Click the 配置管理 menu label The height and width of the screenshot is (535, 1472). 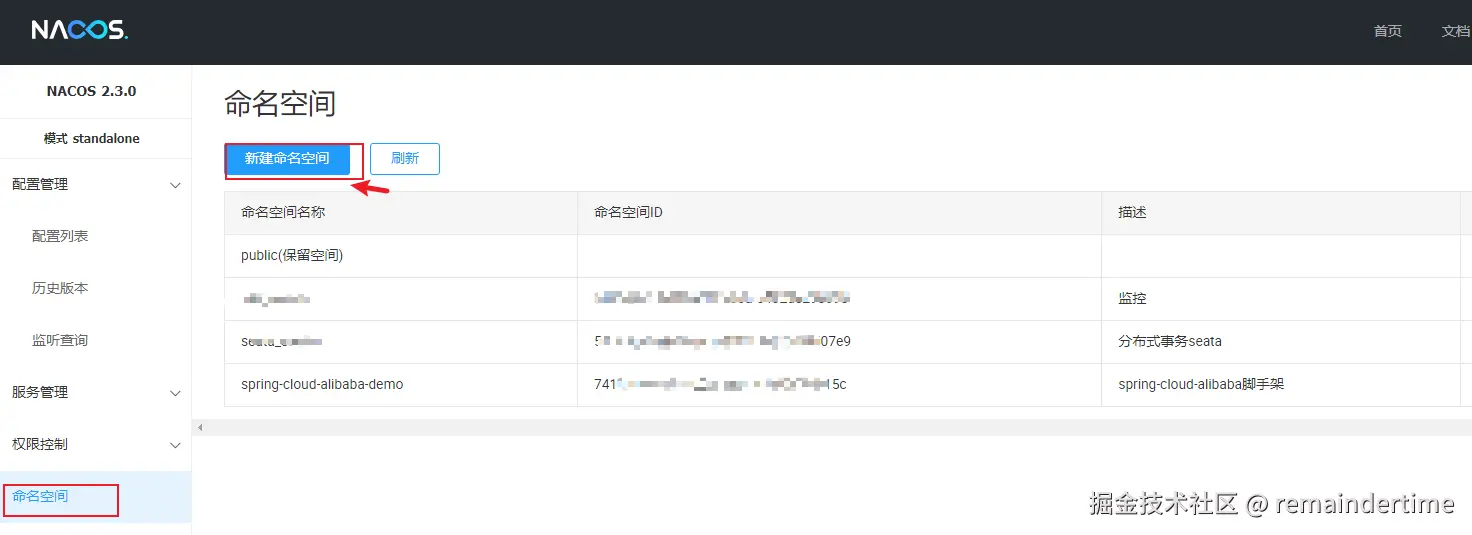pos(40,184)
